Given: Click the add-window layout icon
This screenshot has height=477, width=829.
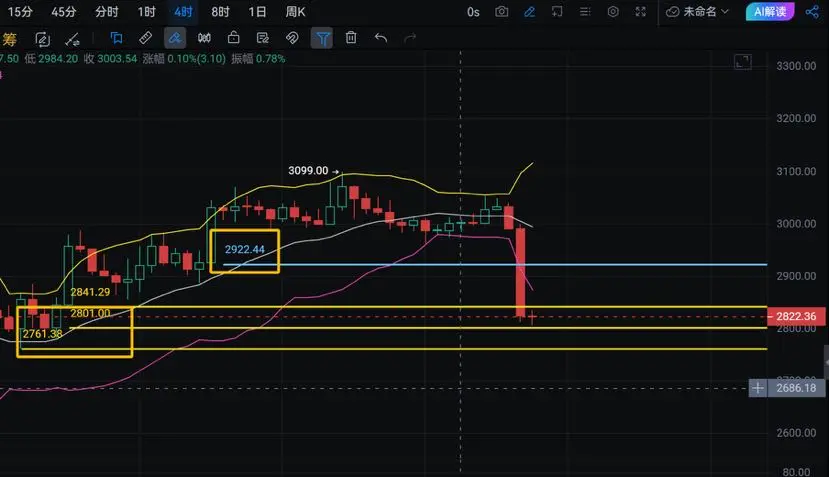Looking at the screenshot, I should tap(557, 11).
